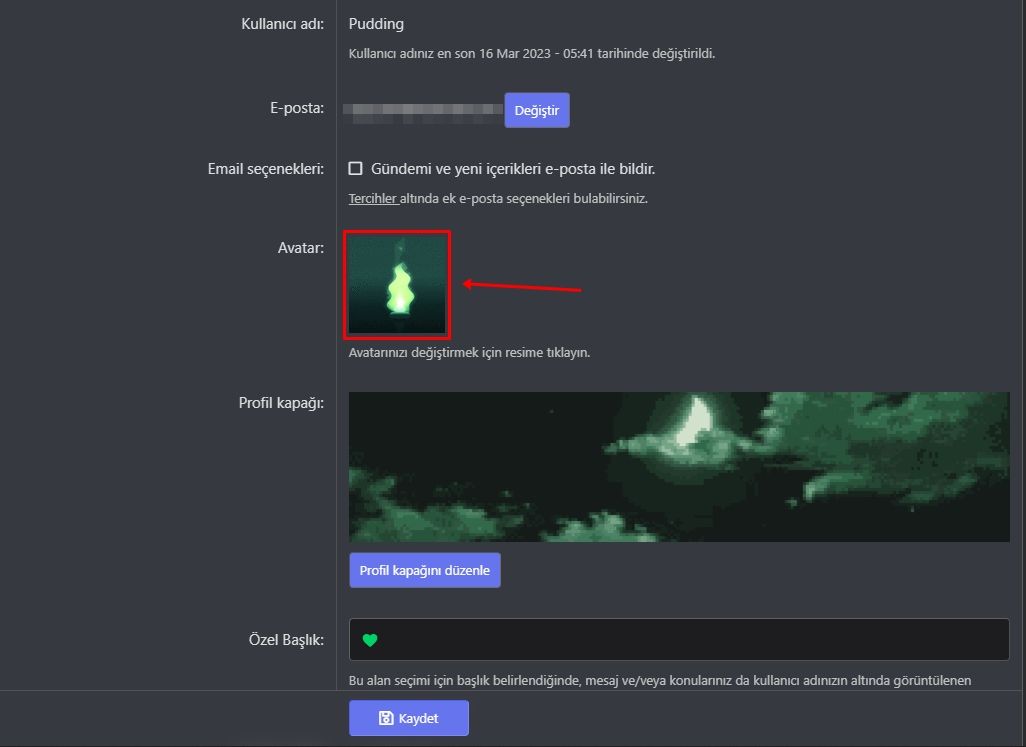Click the floppy disk icon in Kaydet
Viewport: 1026px width, 747px height.
tap(386, 718)
